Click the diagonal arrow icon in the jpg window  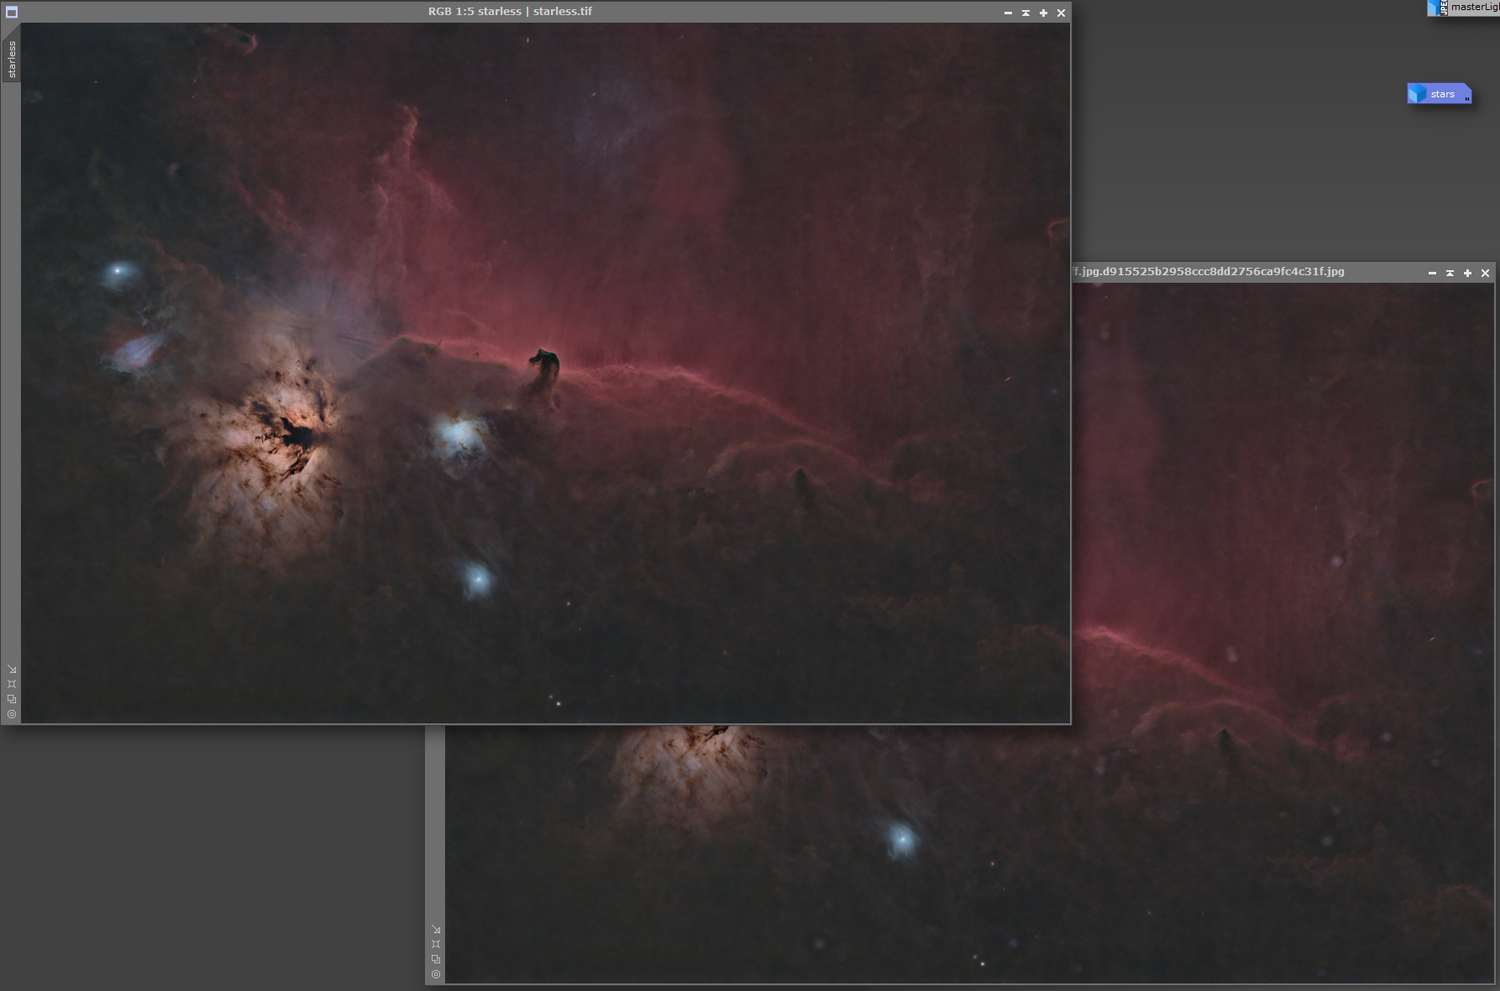436,930
